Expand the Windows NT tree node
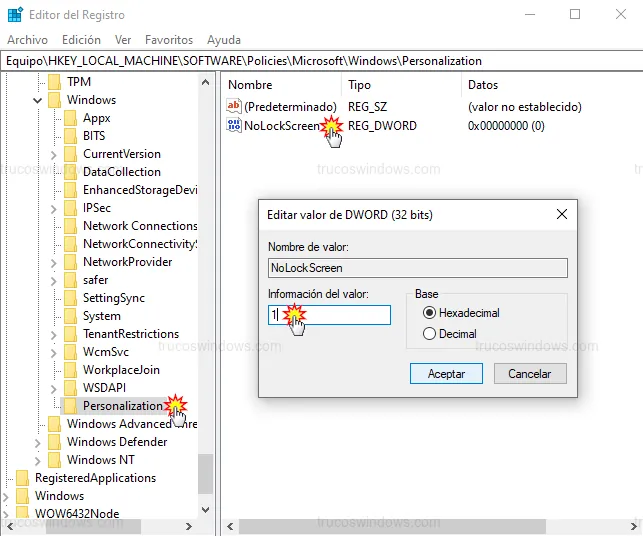Screen dimensions: 643x536 38,460
